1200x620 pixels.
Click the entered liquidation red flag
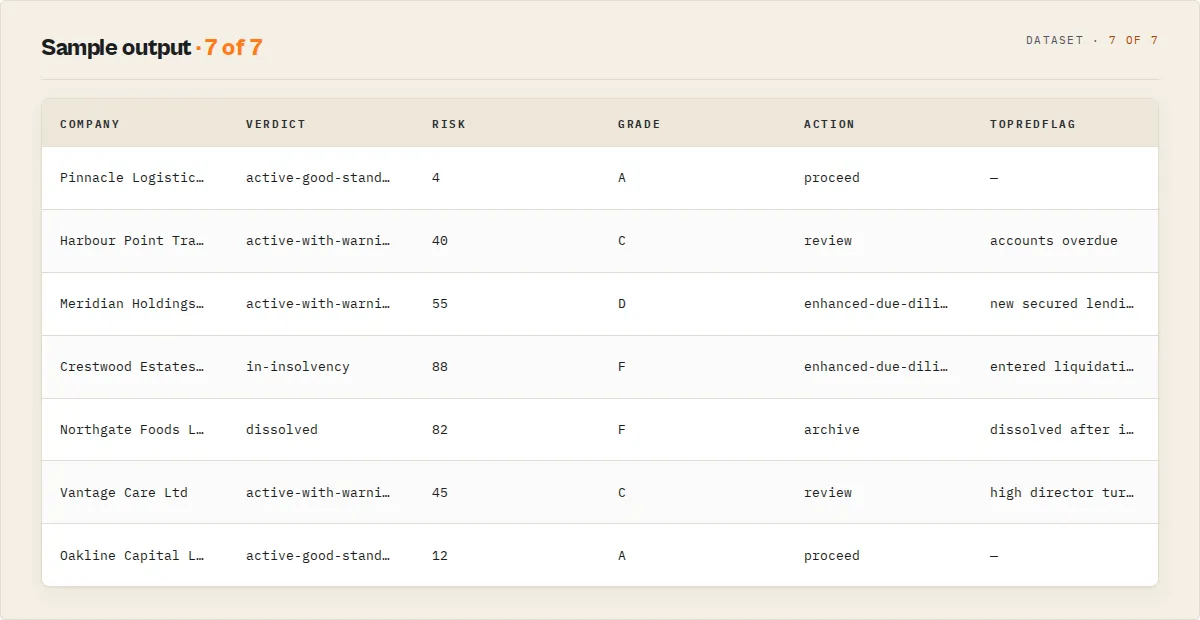point(1062,367)
